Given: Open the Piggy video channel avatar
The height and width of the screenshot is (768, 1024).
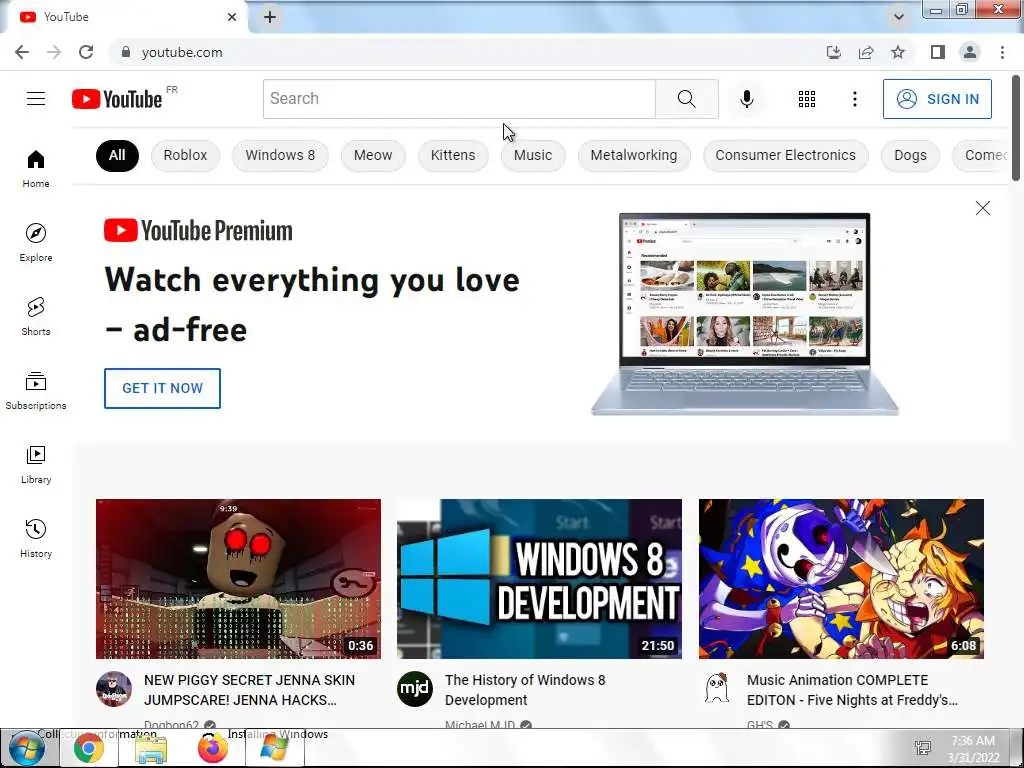Looking at the screenshot, I should [114, 688].
